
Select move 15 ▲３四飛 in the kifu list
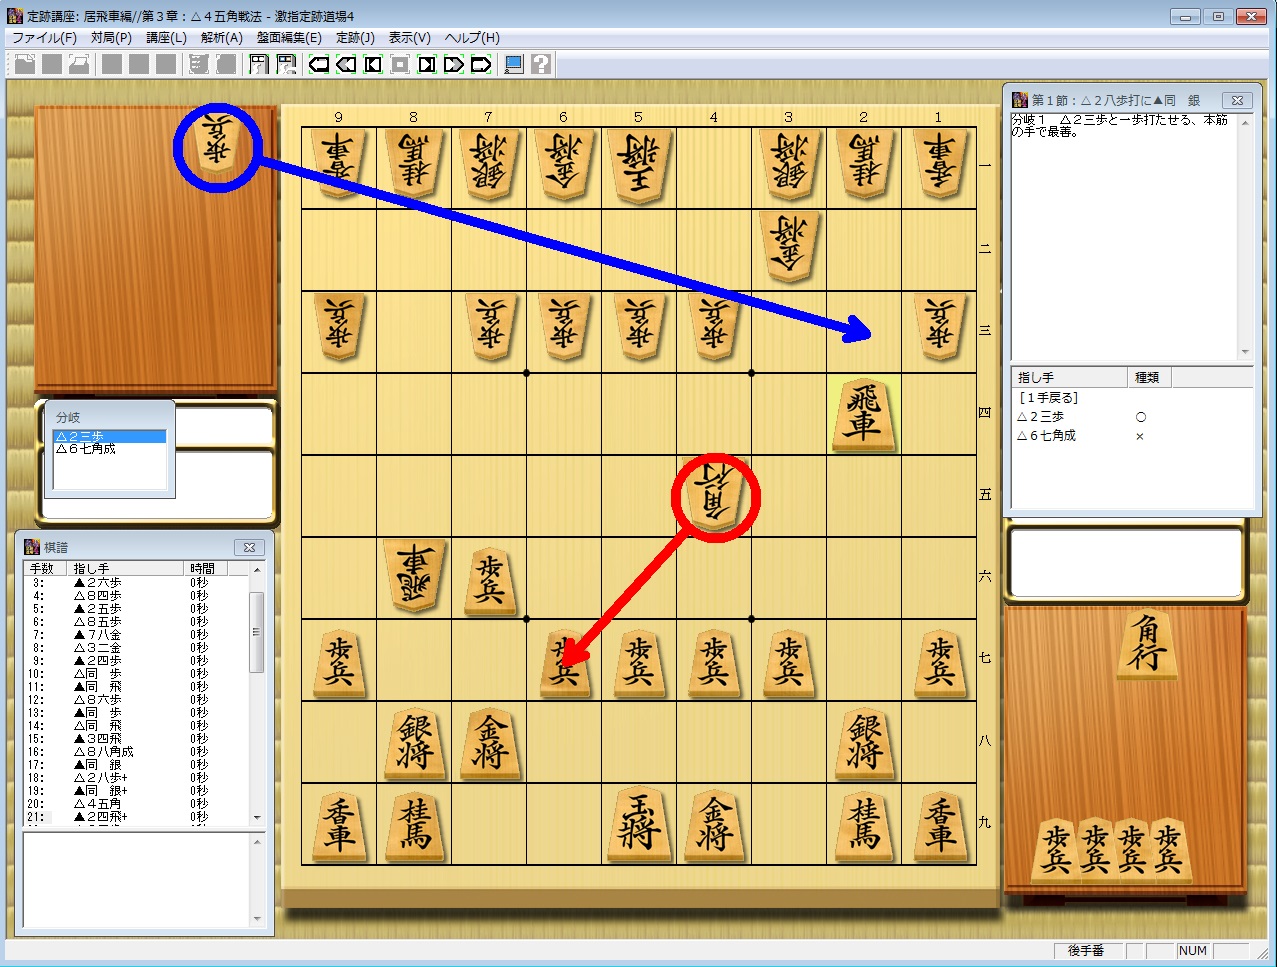click(98, 738)
